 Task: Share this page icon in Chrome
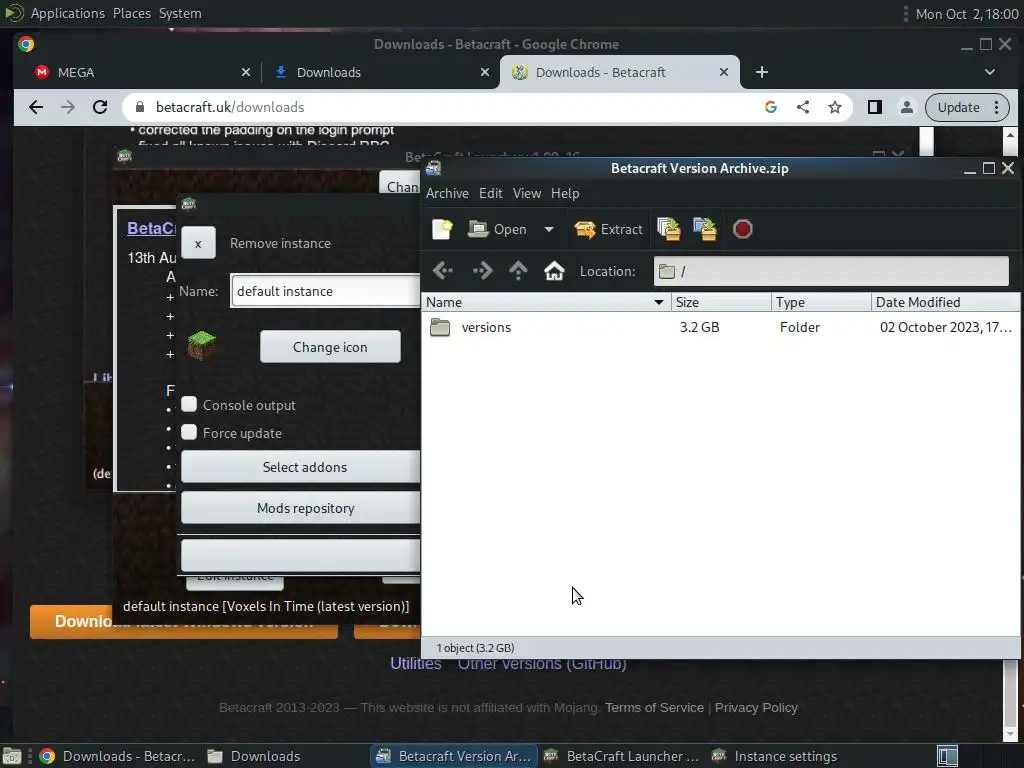click(803, 107)
